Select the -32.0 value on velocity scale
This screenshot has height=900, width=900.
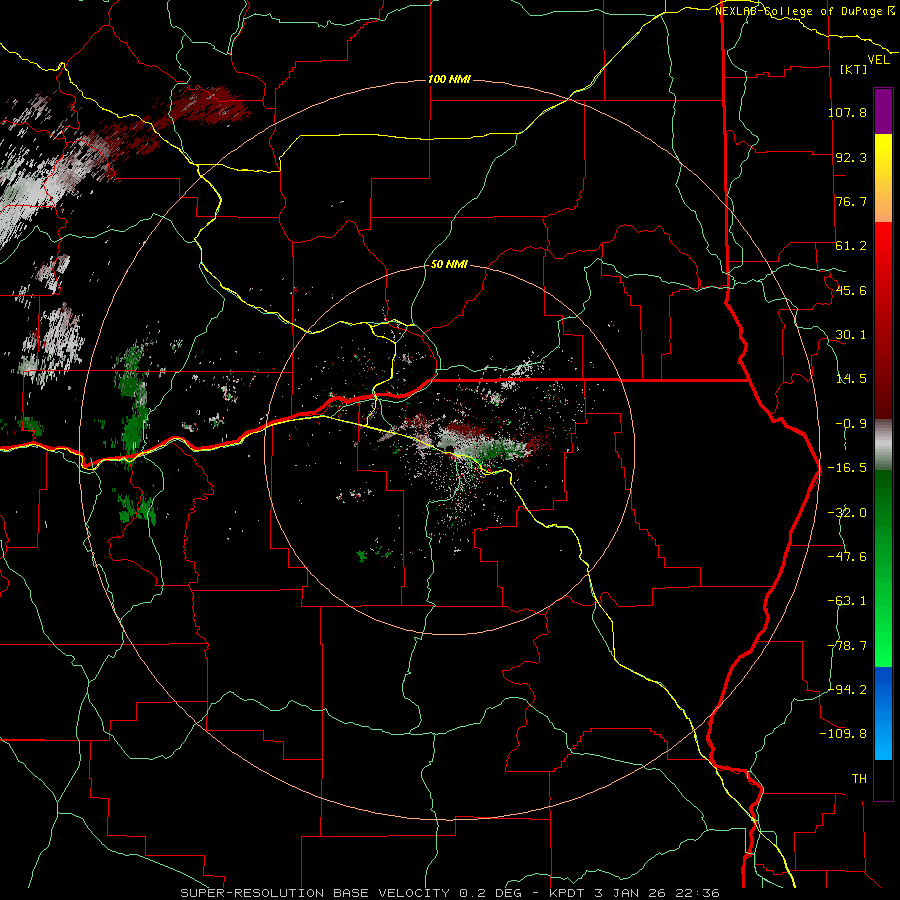tap(847, 513)
